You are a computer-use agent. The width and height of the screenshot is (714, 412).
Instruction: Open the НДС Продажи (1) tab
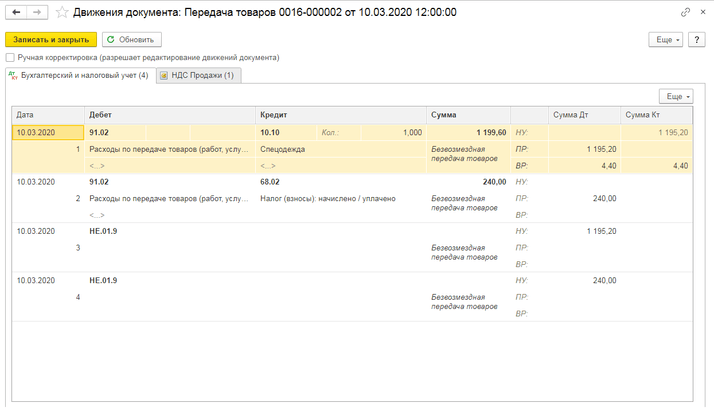[203, 75]
